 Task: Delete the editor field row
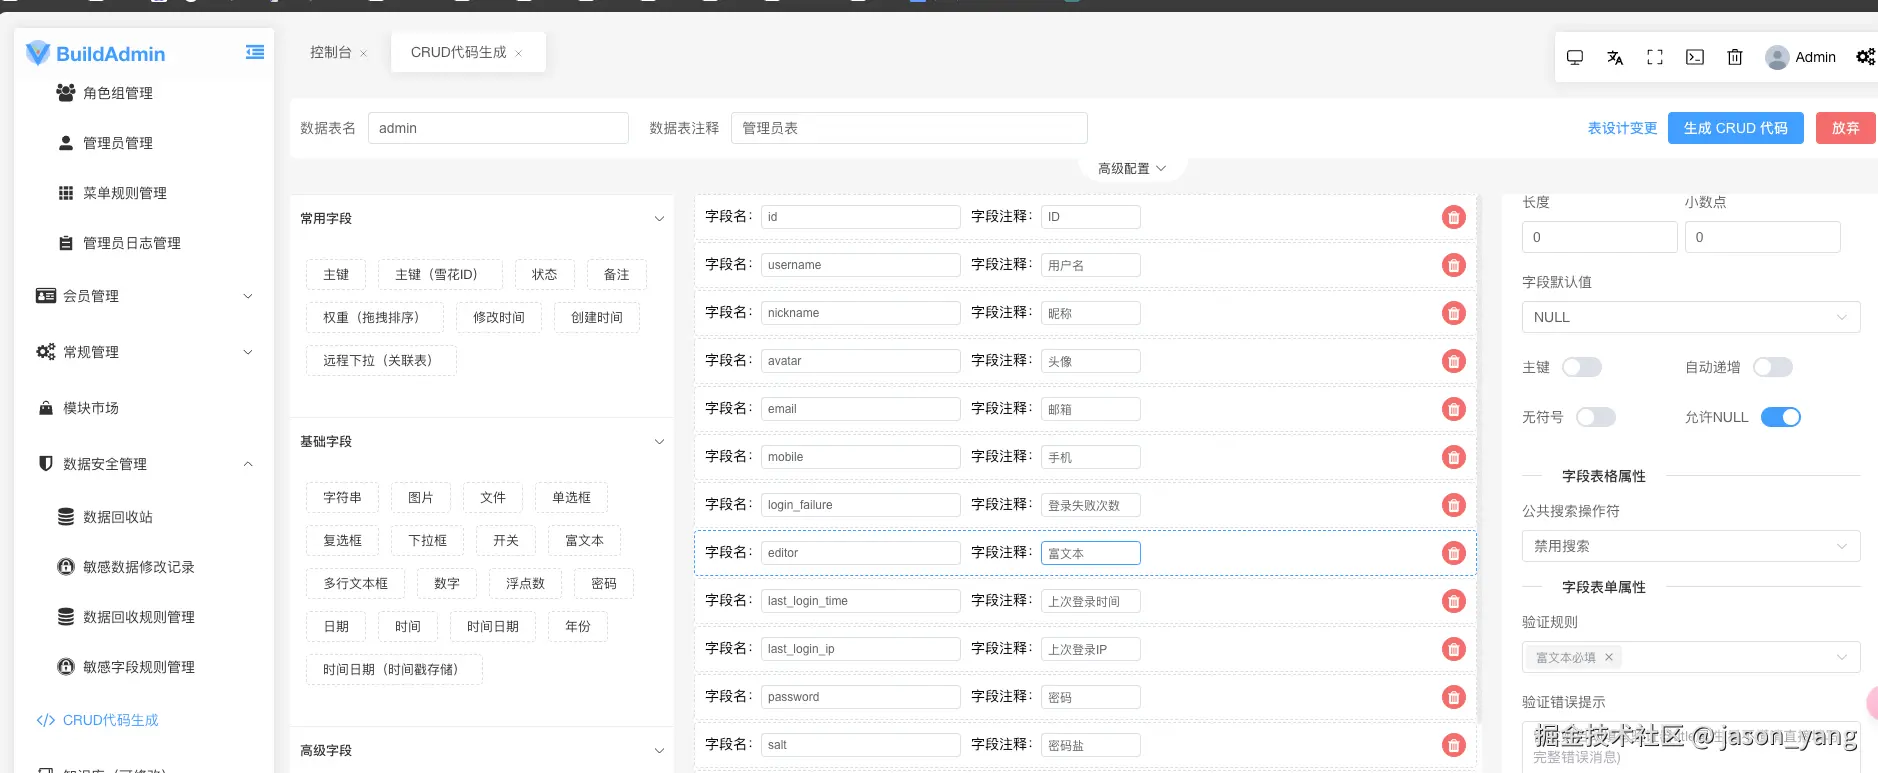point(1454,553)
